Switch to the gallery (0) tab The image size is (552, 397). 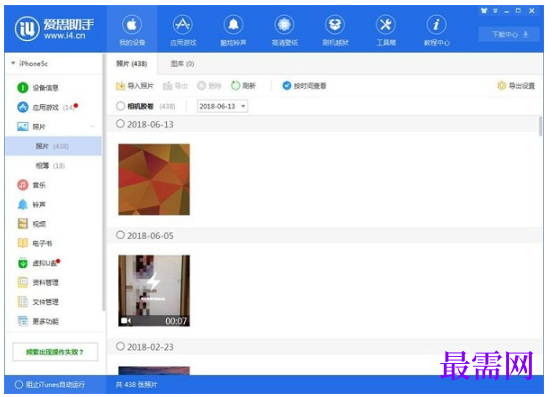182,64
